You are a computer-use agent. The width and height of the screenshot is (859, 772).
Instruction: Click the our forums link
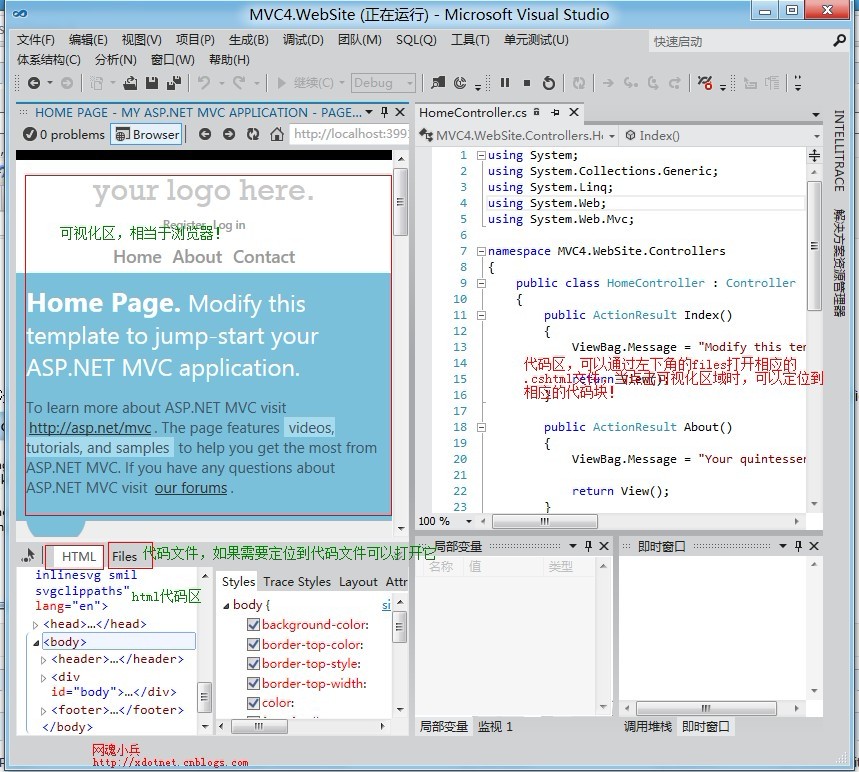(x=191, y=488)
